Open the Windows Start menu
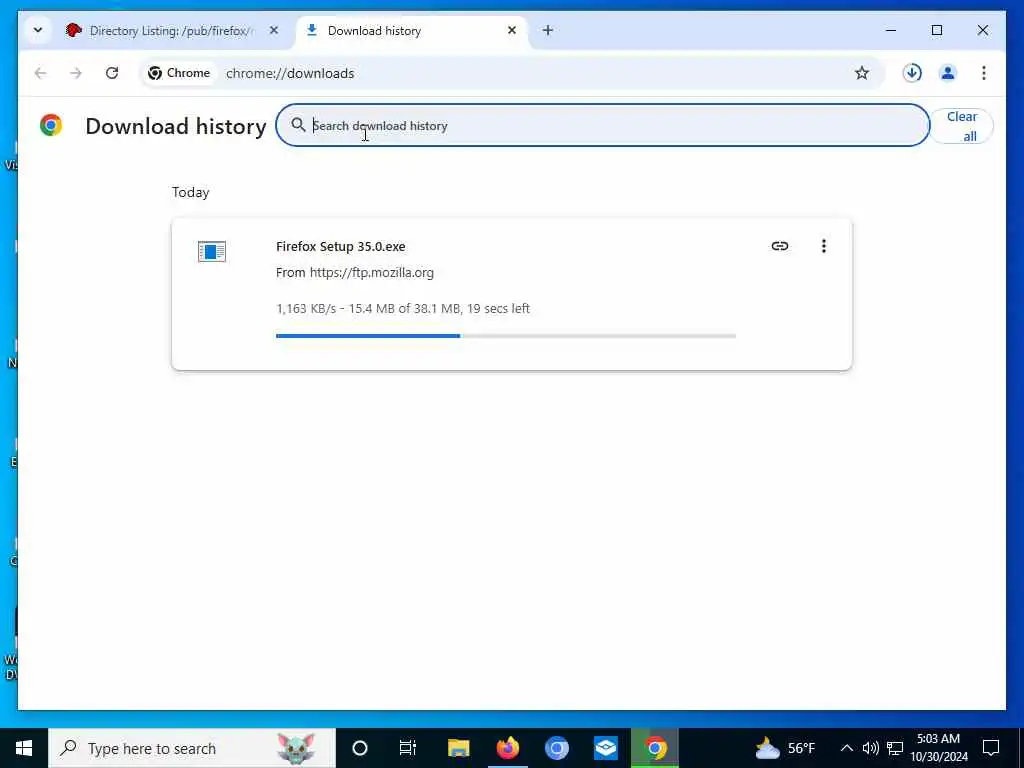 tap(24, 748)
